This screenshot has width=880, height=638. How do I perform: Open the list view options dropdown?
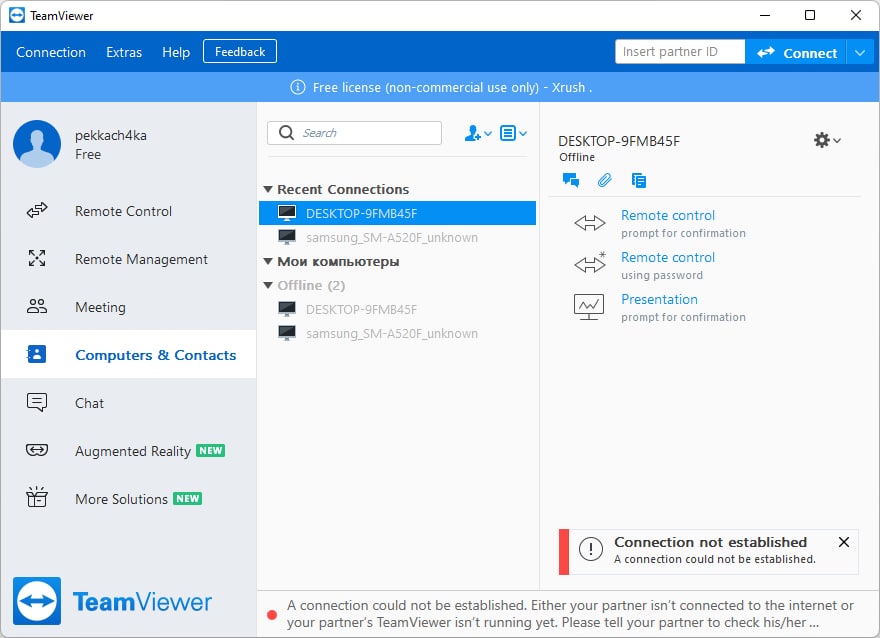pyautogui.click(x=513, y=134)
